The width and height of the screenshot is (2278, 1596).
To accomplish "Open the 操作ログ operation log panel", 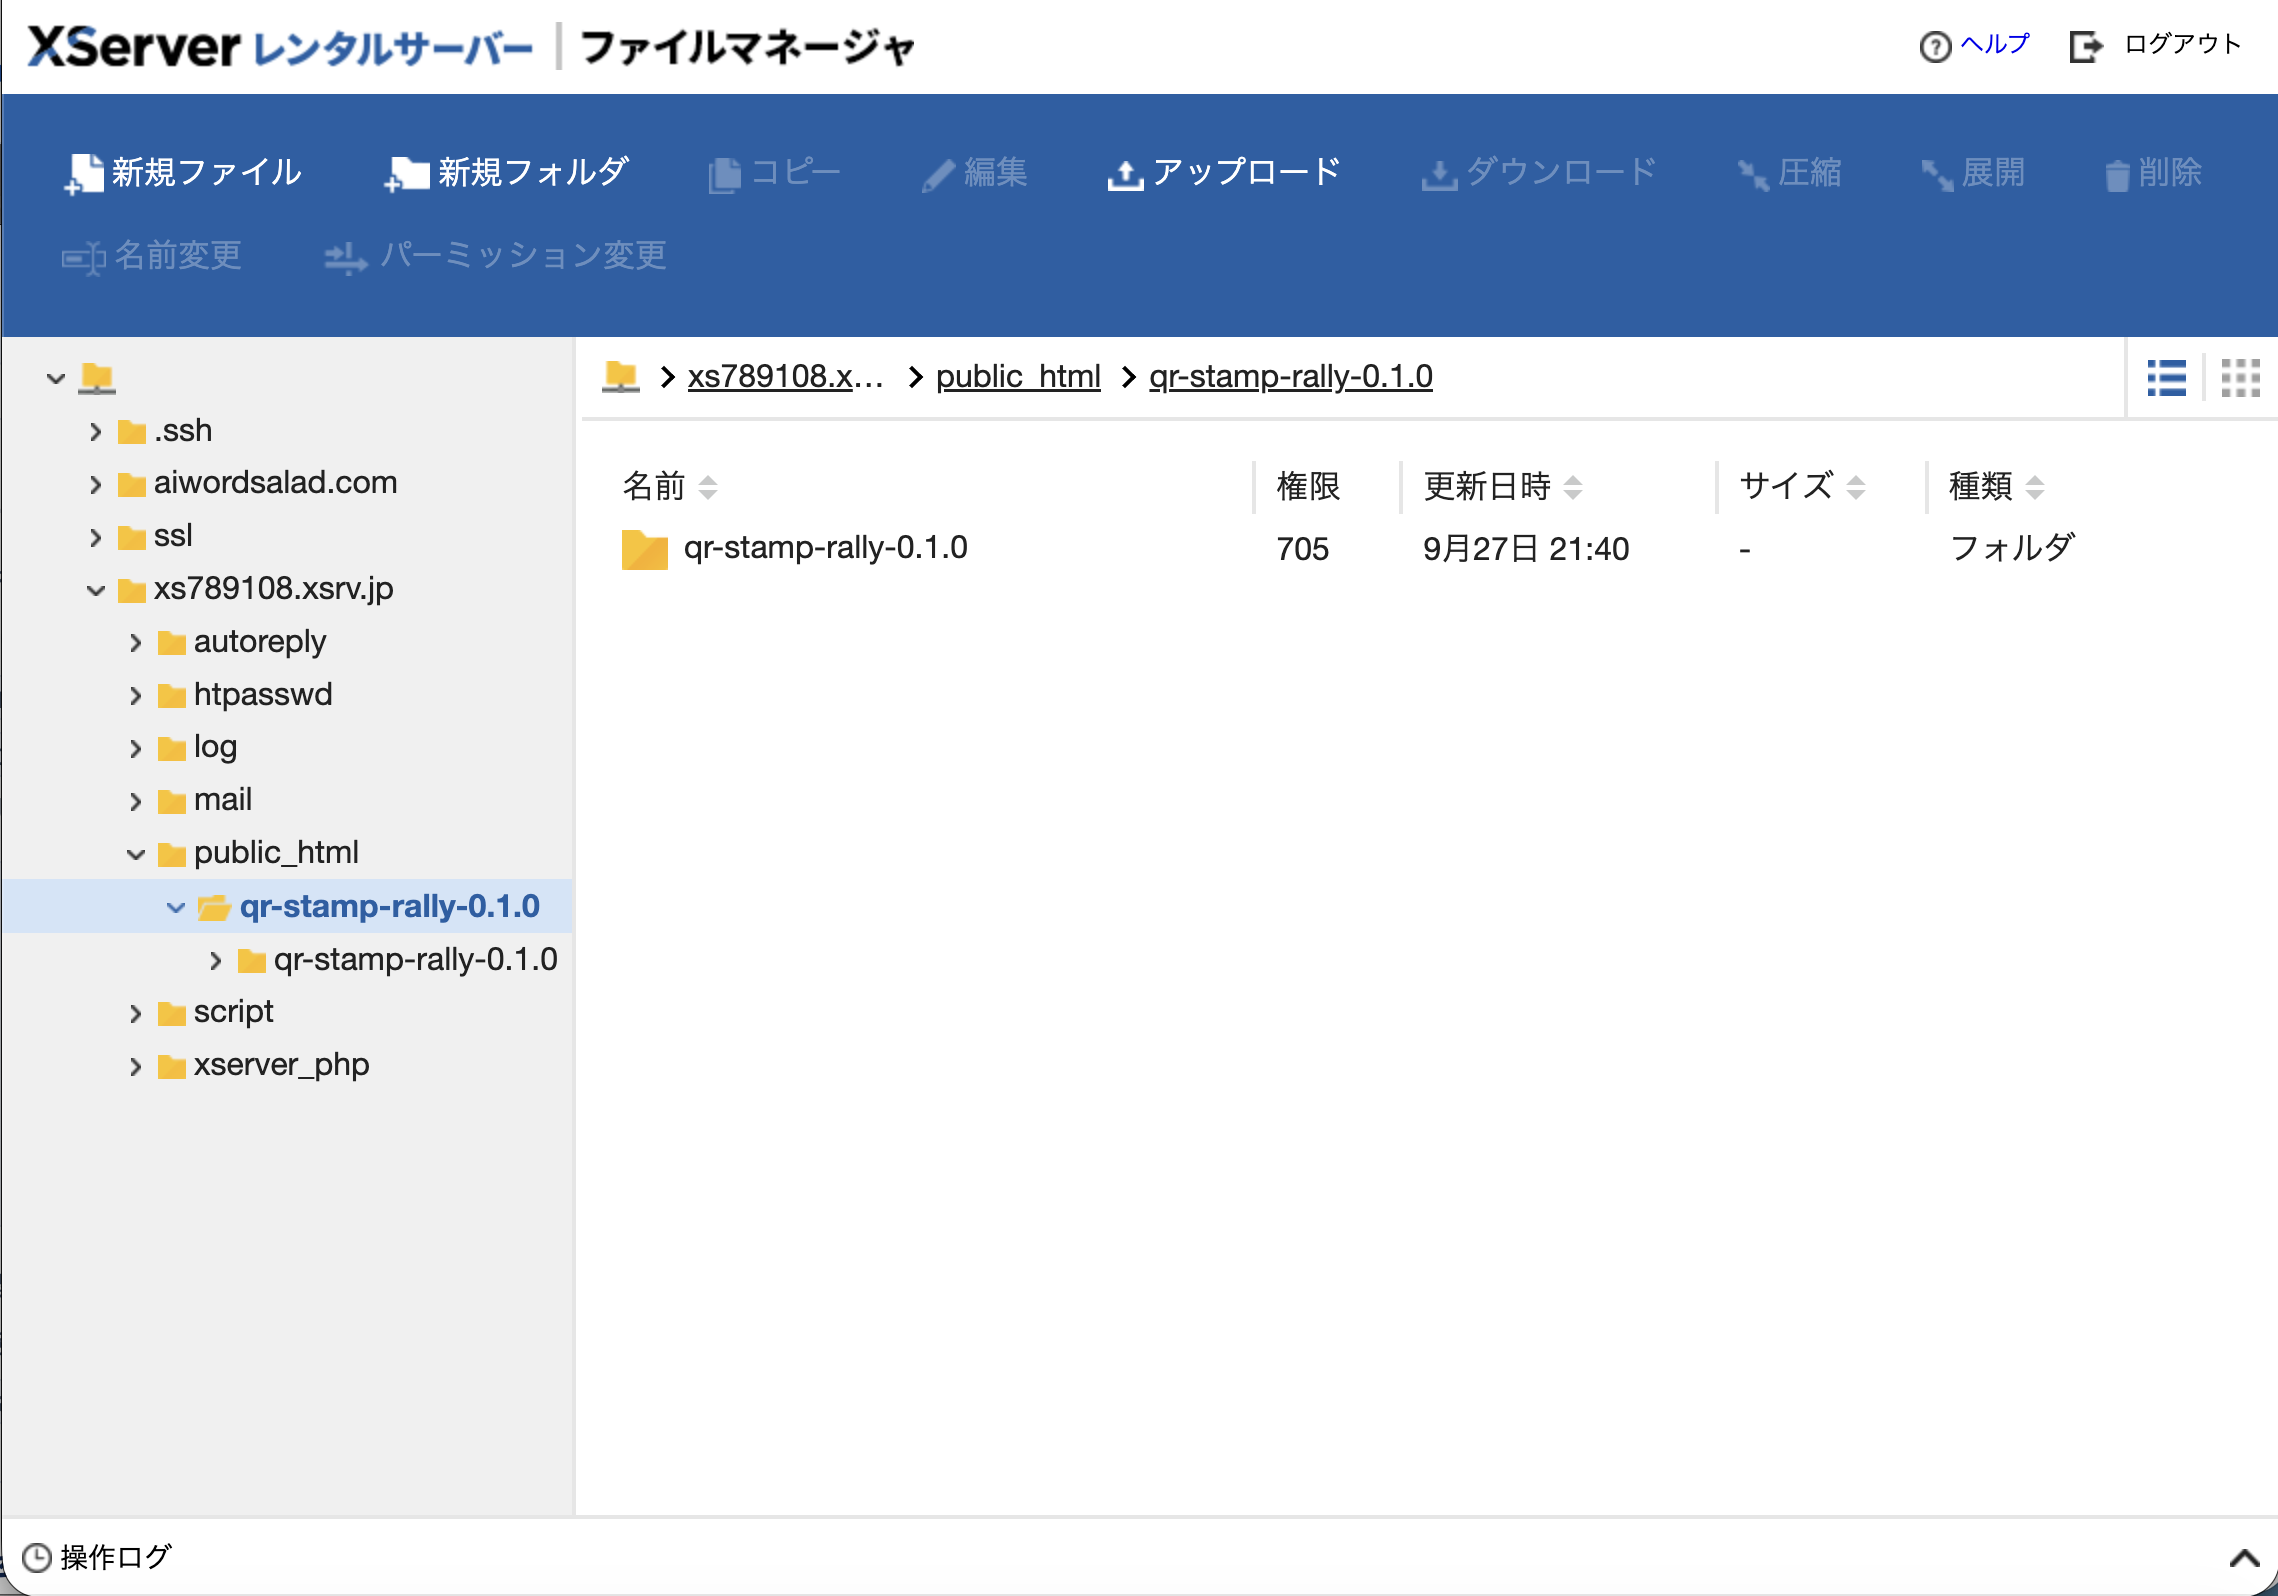I will pyautogui.click(x=97, y=1557).
